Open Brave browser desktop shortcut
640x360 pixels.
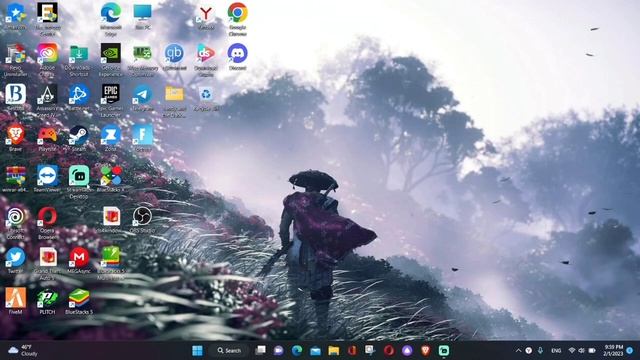click(x=16, y=135)
